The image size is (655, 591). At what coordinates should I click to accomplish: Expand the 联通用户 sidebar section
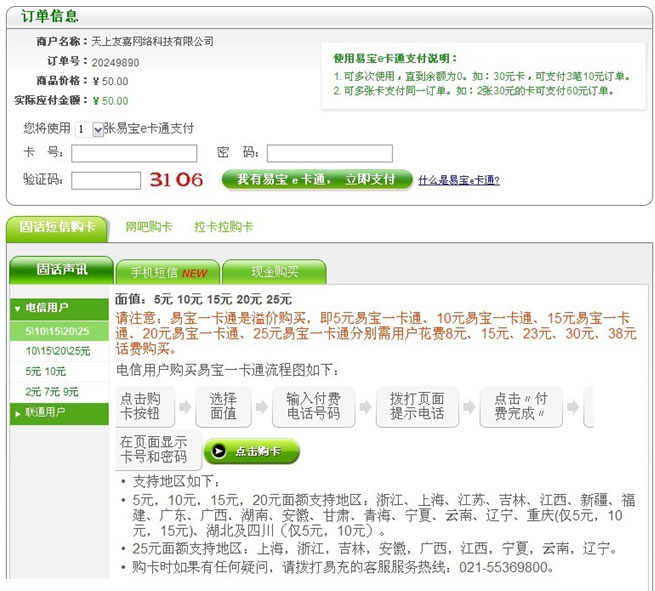(x=59, y=413)
